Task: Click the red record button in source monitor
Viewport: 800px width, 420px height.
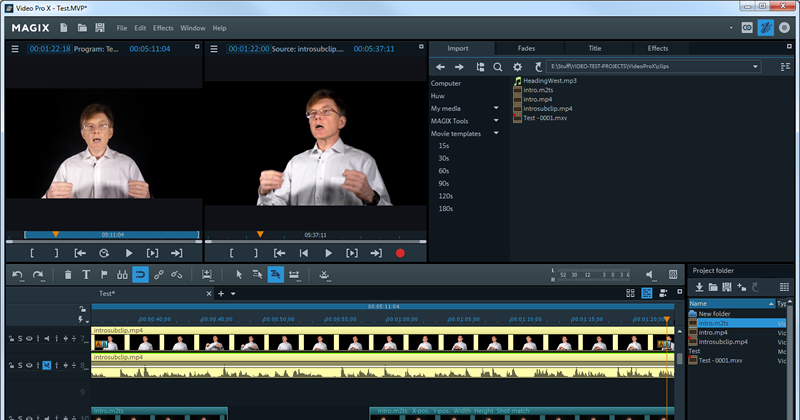Action: click(x=400, y=254)
